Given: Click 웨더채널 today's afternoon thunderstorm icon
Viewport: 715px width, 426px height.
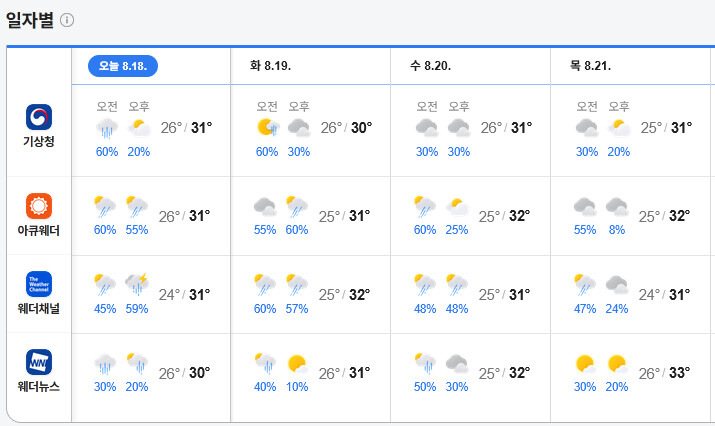Looking at the screenshot, I should (x=137, y=284).
